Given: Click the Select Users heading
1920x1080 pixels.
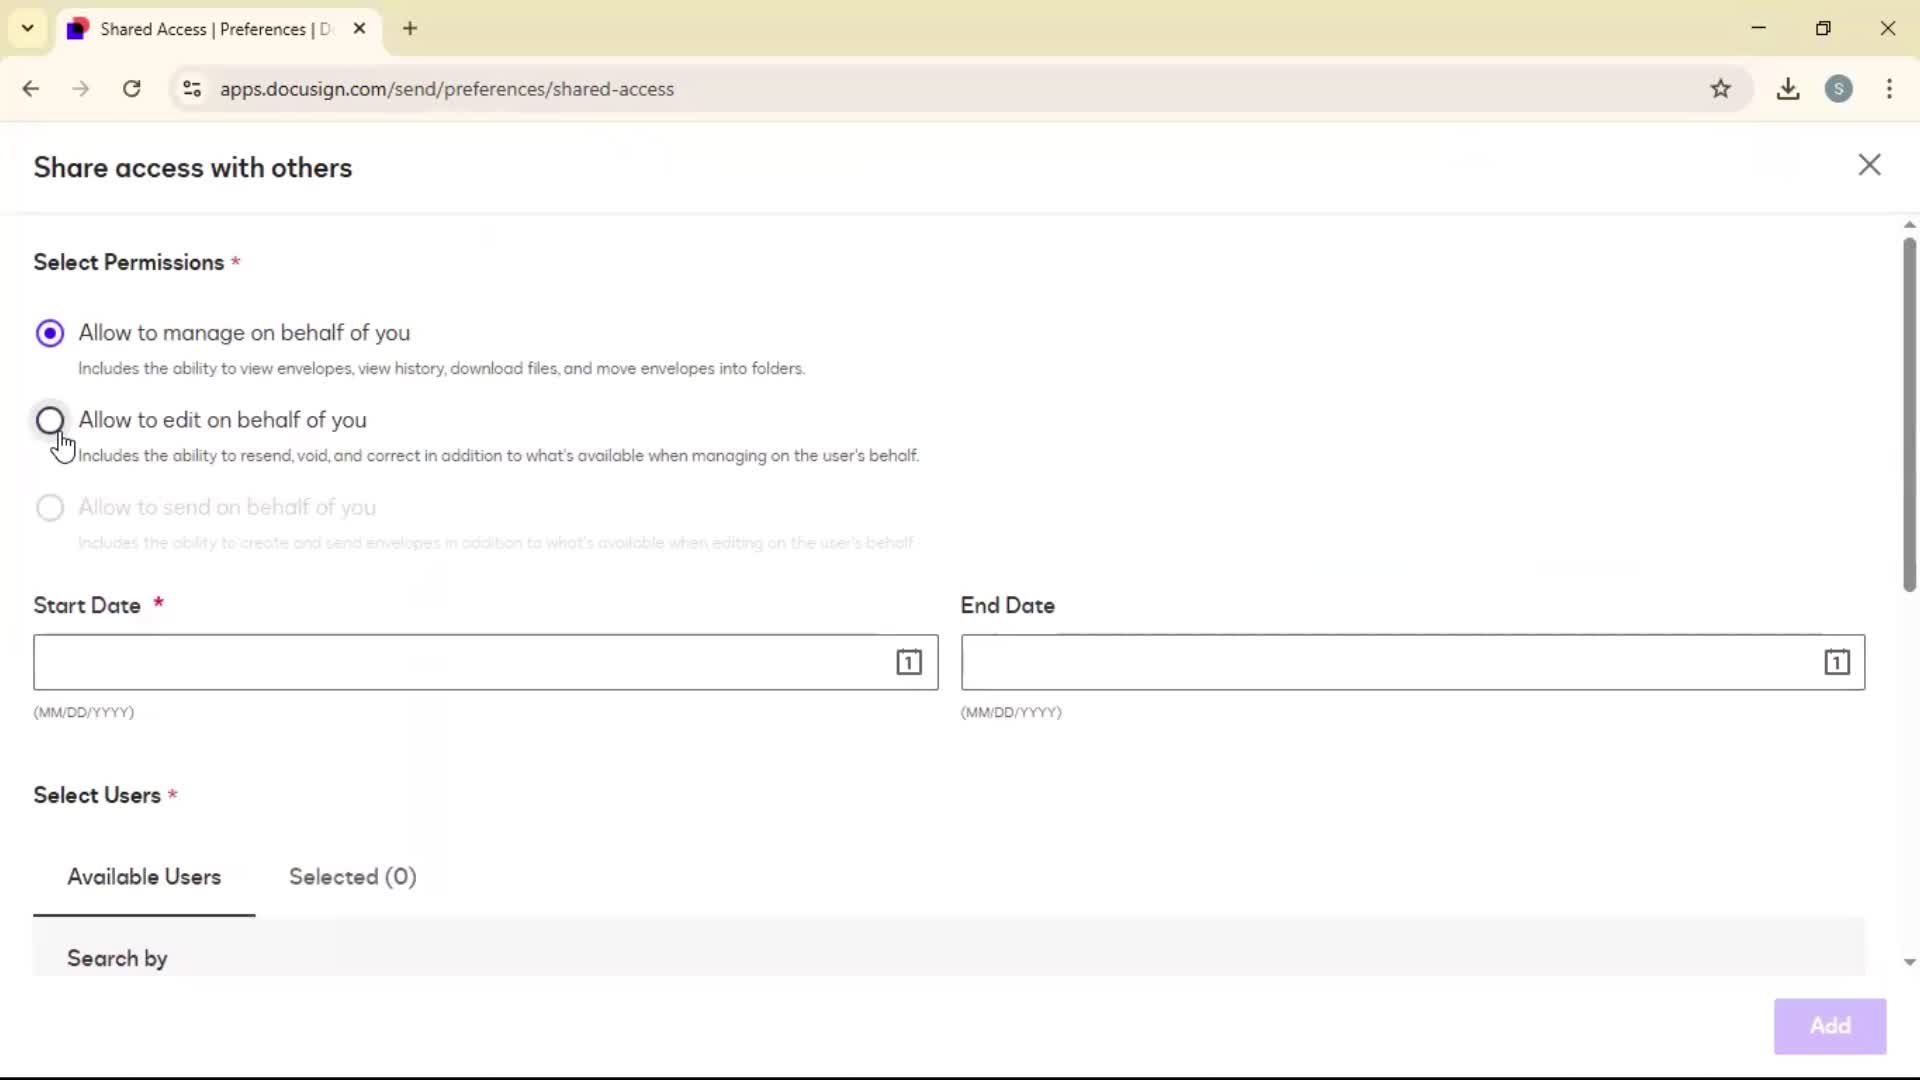Looking at the screenshot, I should pos(97,795).
